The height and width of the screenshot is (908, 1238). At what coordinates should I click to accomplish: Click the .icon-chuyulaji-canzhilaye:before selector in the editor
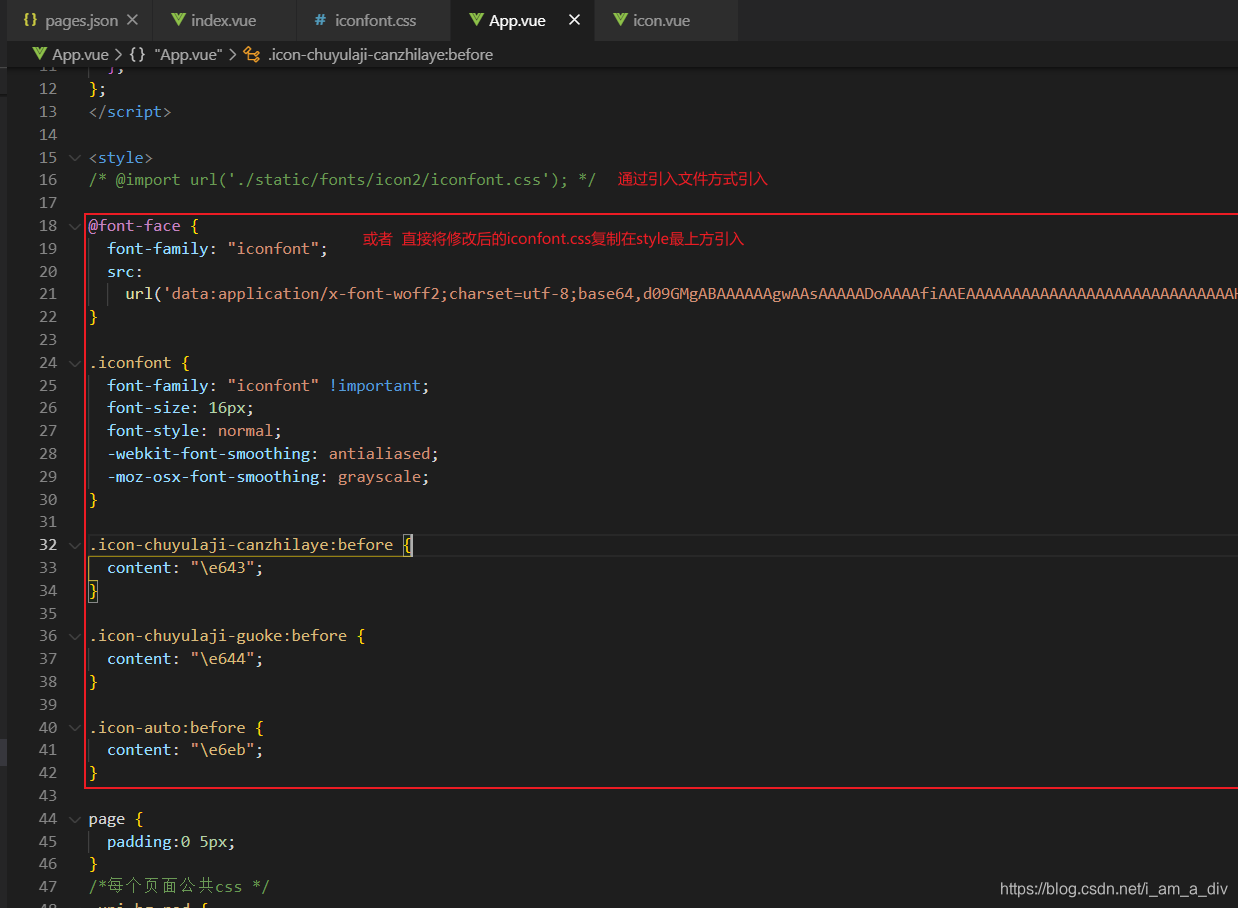click(241, 545)
